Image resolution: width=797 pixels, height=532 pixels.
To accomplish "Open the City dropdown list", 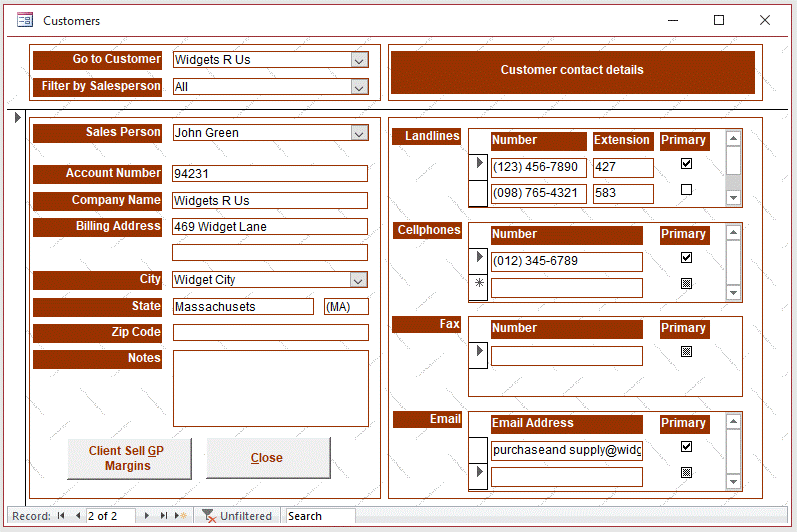I will click(358, 280).
